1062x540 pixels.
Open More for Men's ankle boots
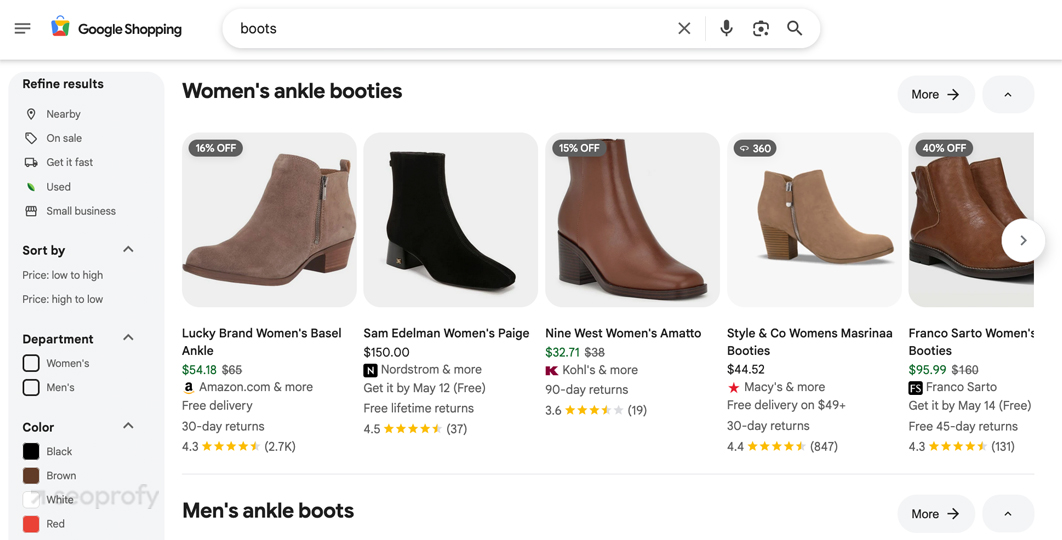(x=935, y=514)
